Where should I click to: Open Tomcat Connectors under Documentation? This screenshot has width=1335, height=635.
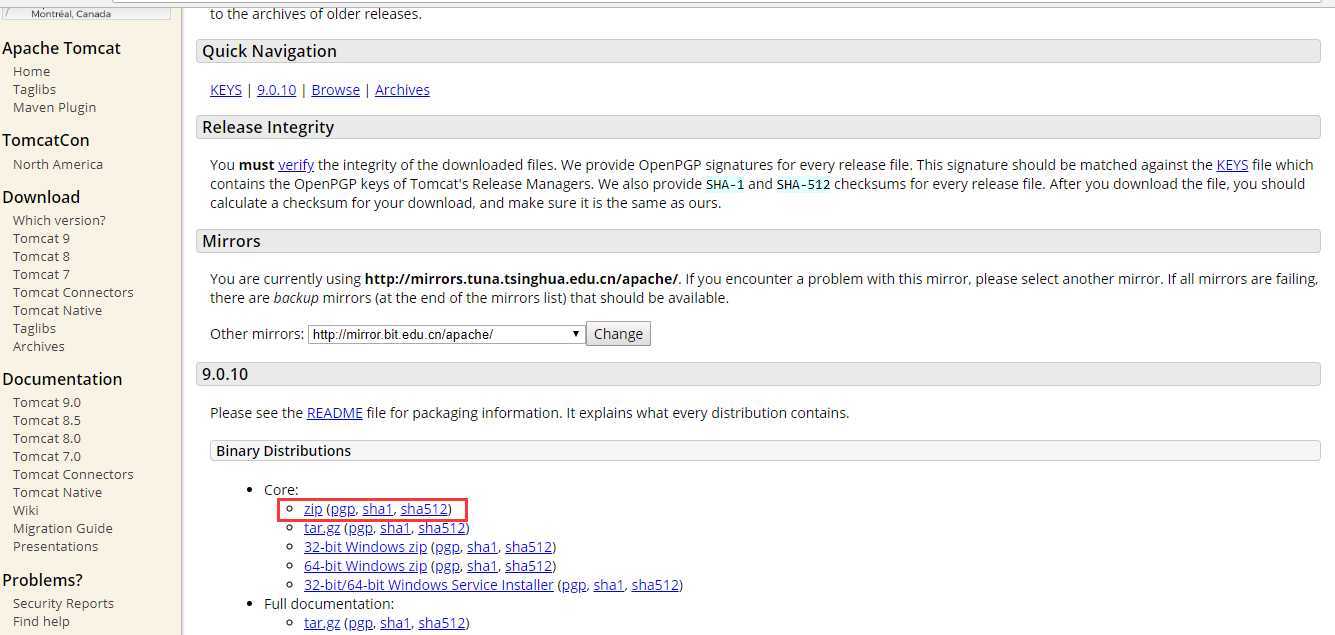click(x=73, y=474)
